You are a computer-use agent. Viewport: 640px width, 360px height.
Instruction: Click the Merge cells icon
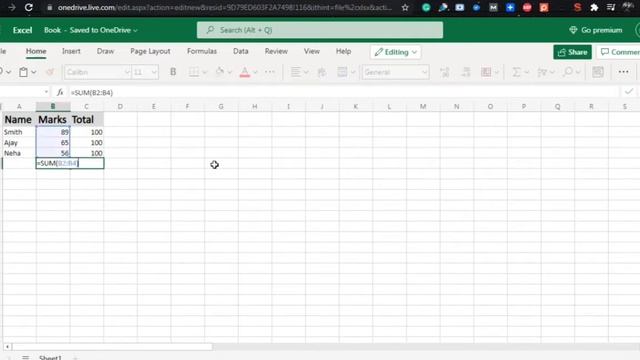click(342, 72)
